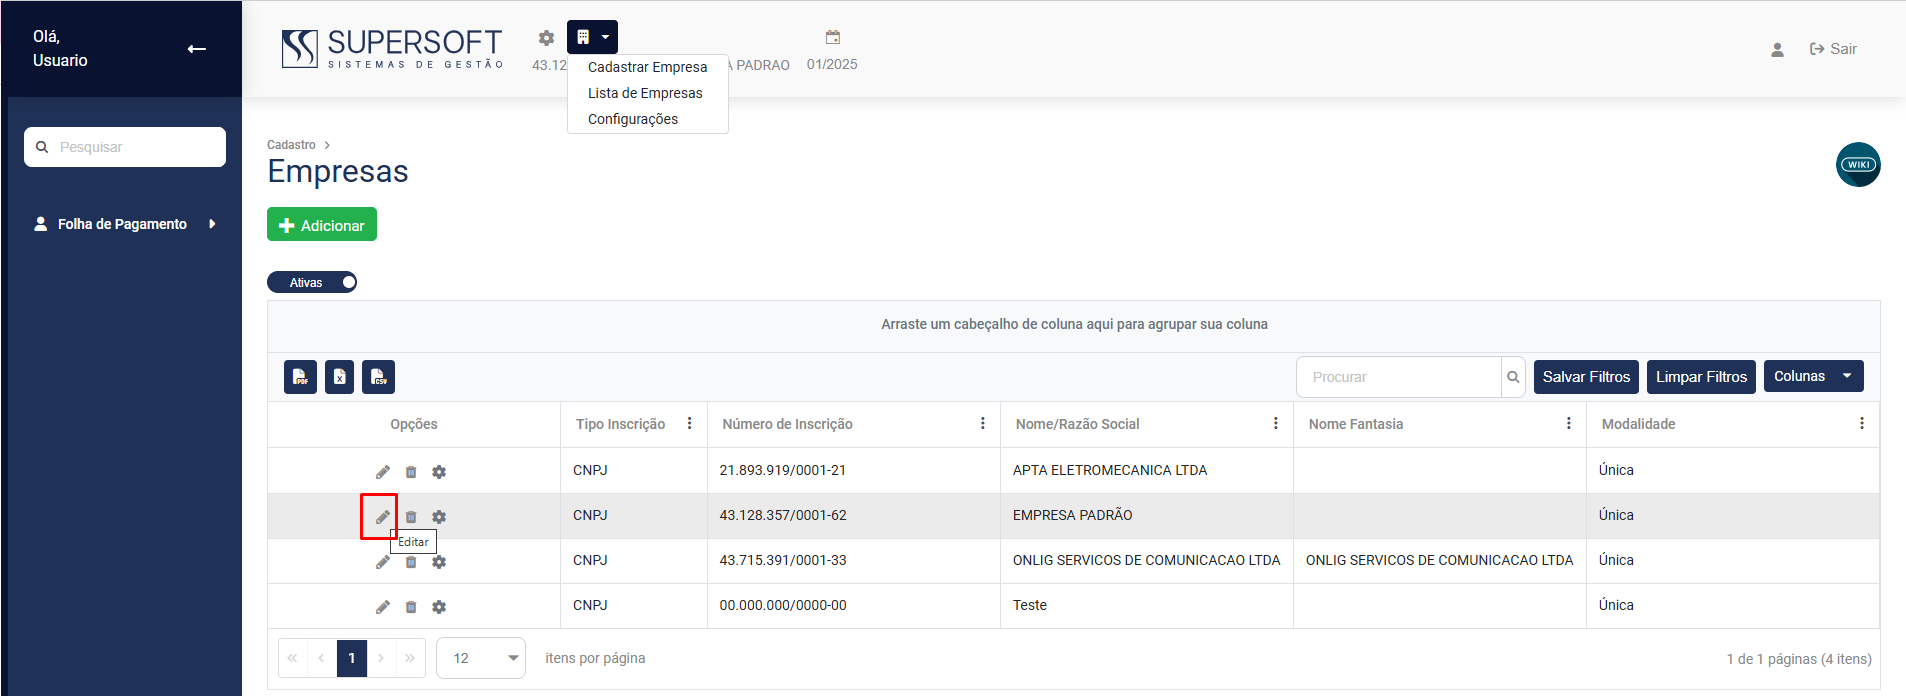1906x696 pixels.
Task: Toggle the Ativas switch
Action: tap(312, 282)
